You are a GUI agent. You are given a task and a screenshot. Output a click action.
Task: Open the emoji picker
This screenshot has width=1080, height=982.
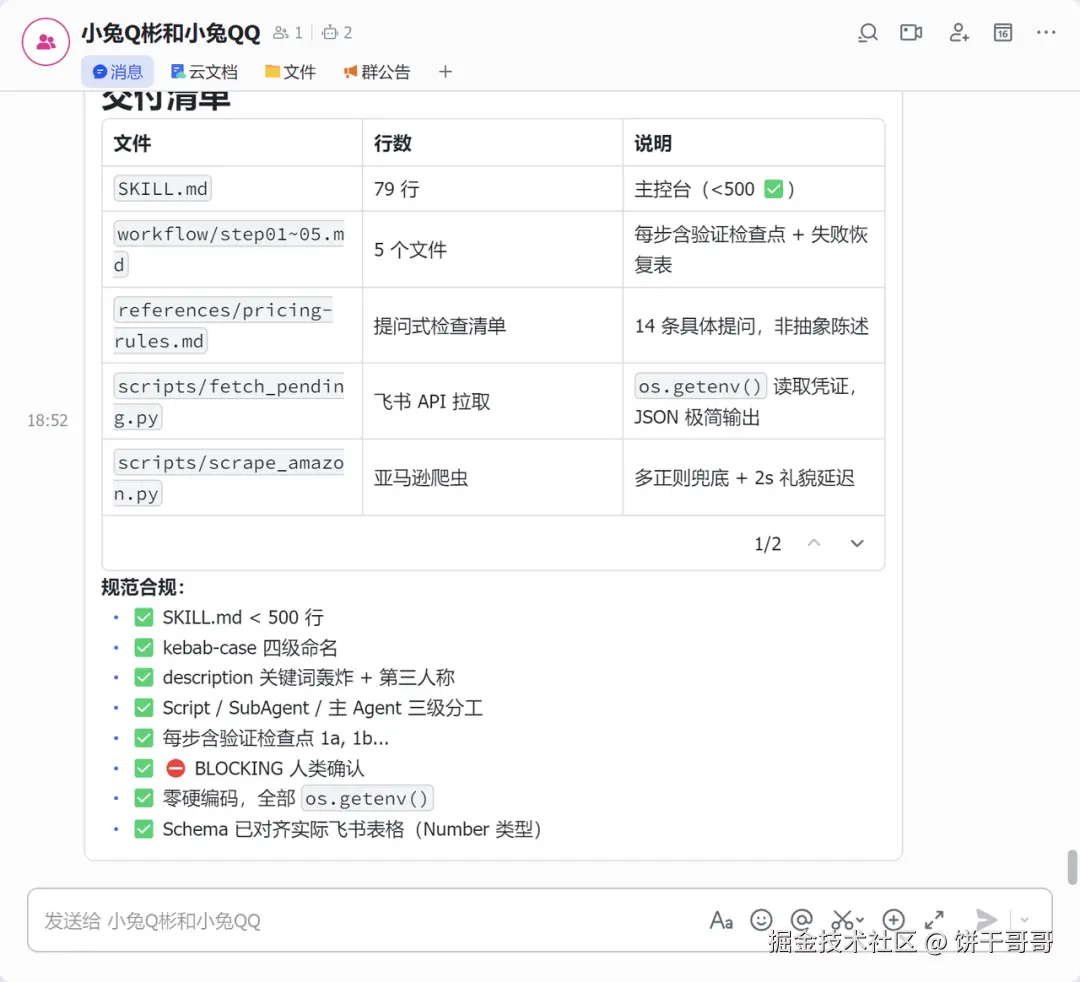tap(761, 920)
